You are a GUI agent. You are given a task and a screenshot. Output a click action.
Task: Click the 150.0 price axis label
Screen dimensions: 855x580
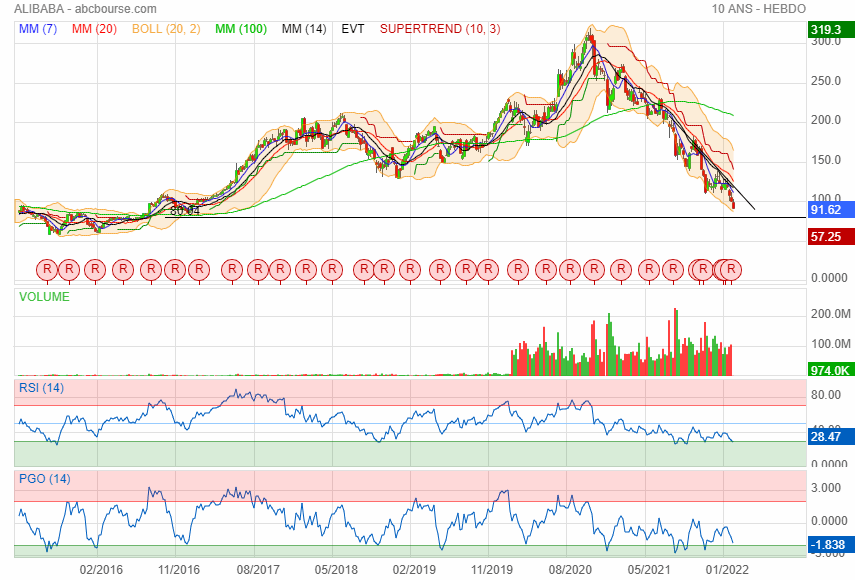coord(826,160)
